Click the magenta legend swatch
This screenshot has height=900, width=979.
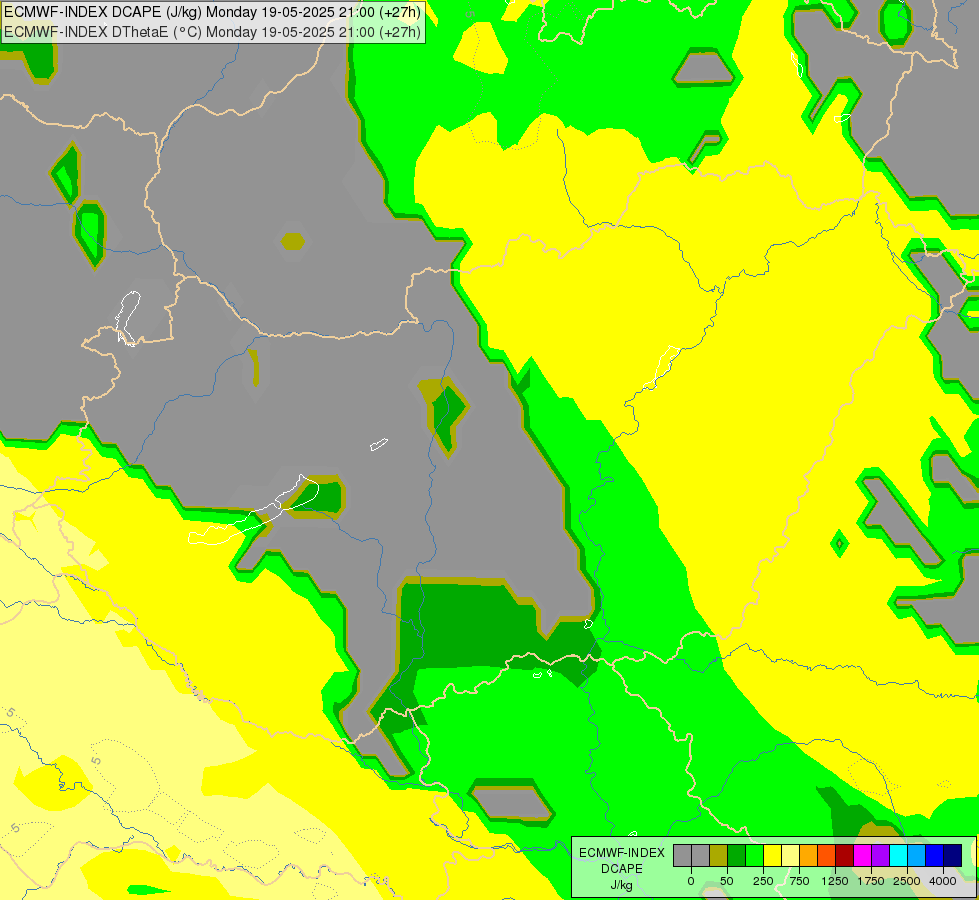863,856
